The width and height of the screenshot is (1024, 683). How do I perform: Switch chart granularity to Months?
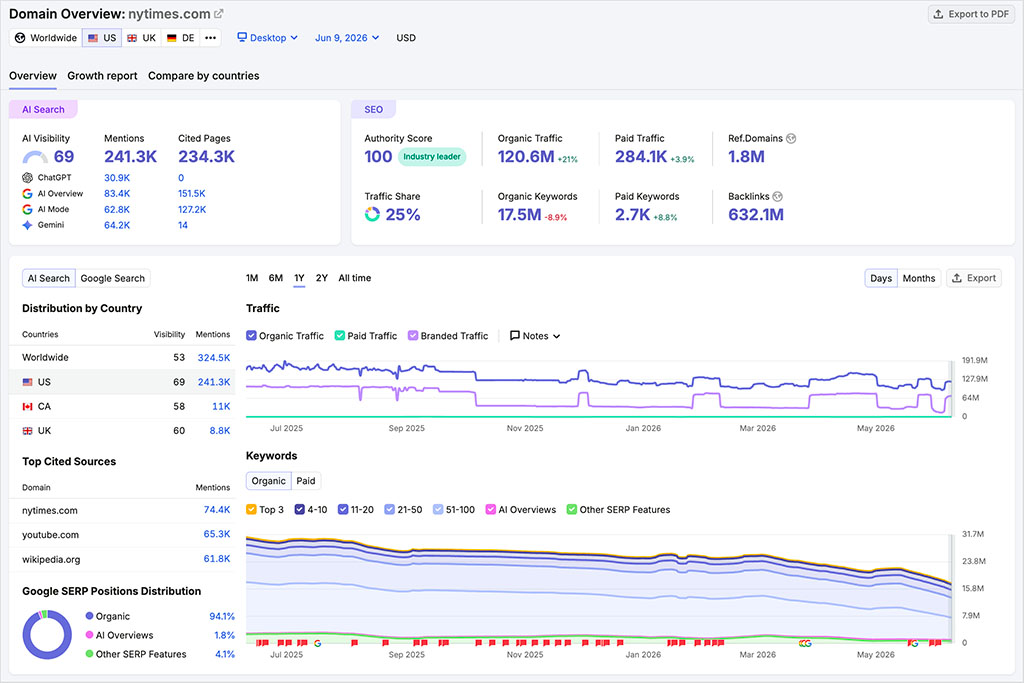coord(919,278)
